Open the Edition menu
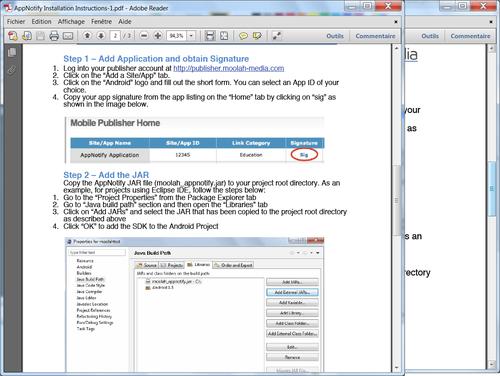Screen dimensions: 500x376 pos(41,22)
